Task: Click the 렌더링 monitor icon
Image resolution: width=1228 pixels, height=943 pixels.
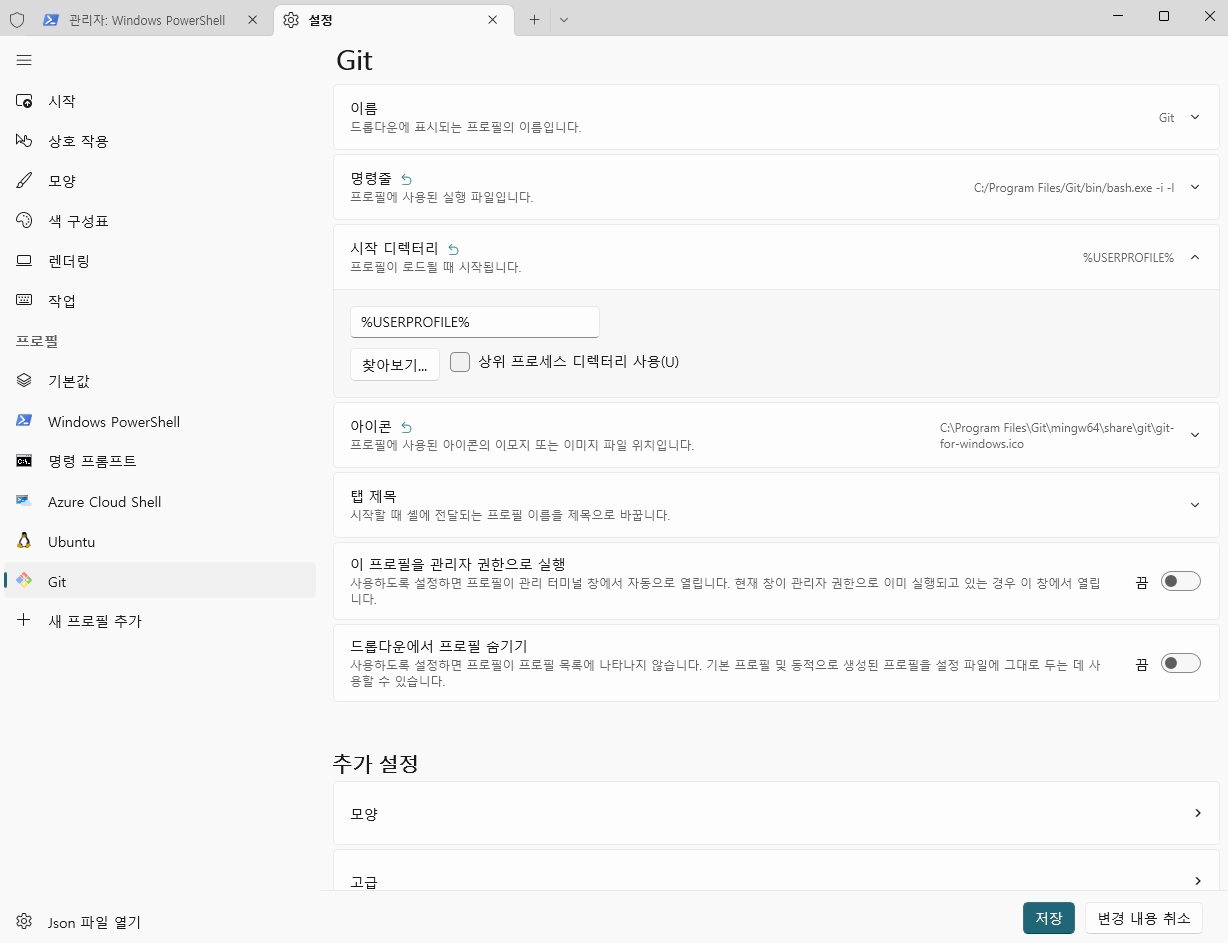Action: pos(24,261)
